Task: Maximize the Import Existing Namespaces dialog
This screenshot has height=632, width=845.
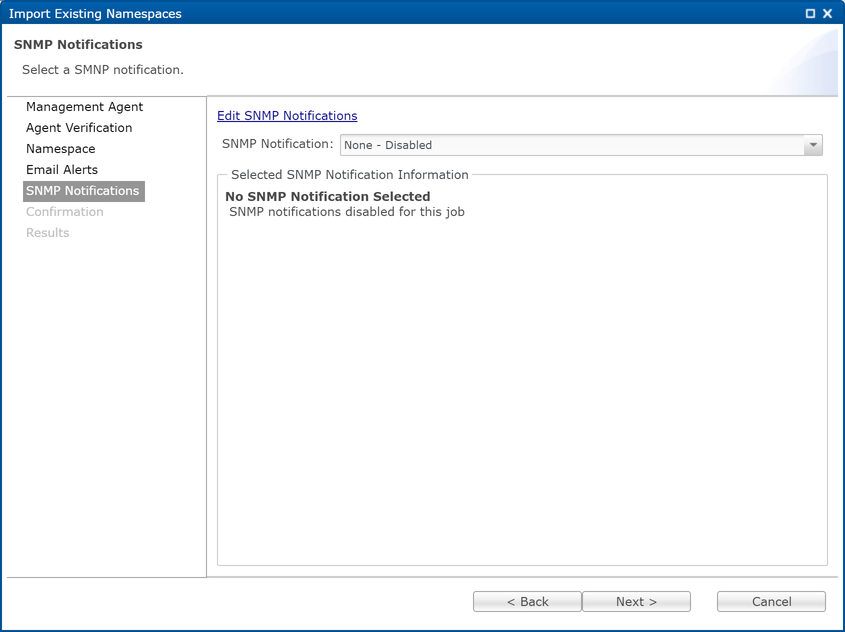Action: coord(810,13)
